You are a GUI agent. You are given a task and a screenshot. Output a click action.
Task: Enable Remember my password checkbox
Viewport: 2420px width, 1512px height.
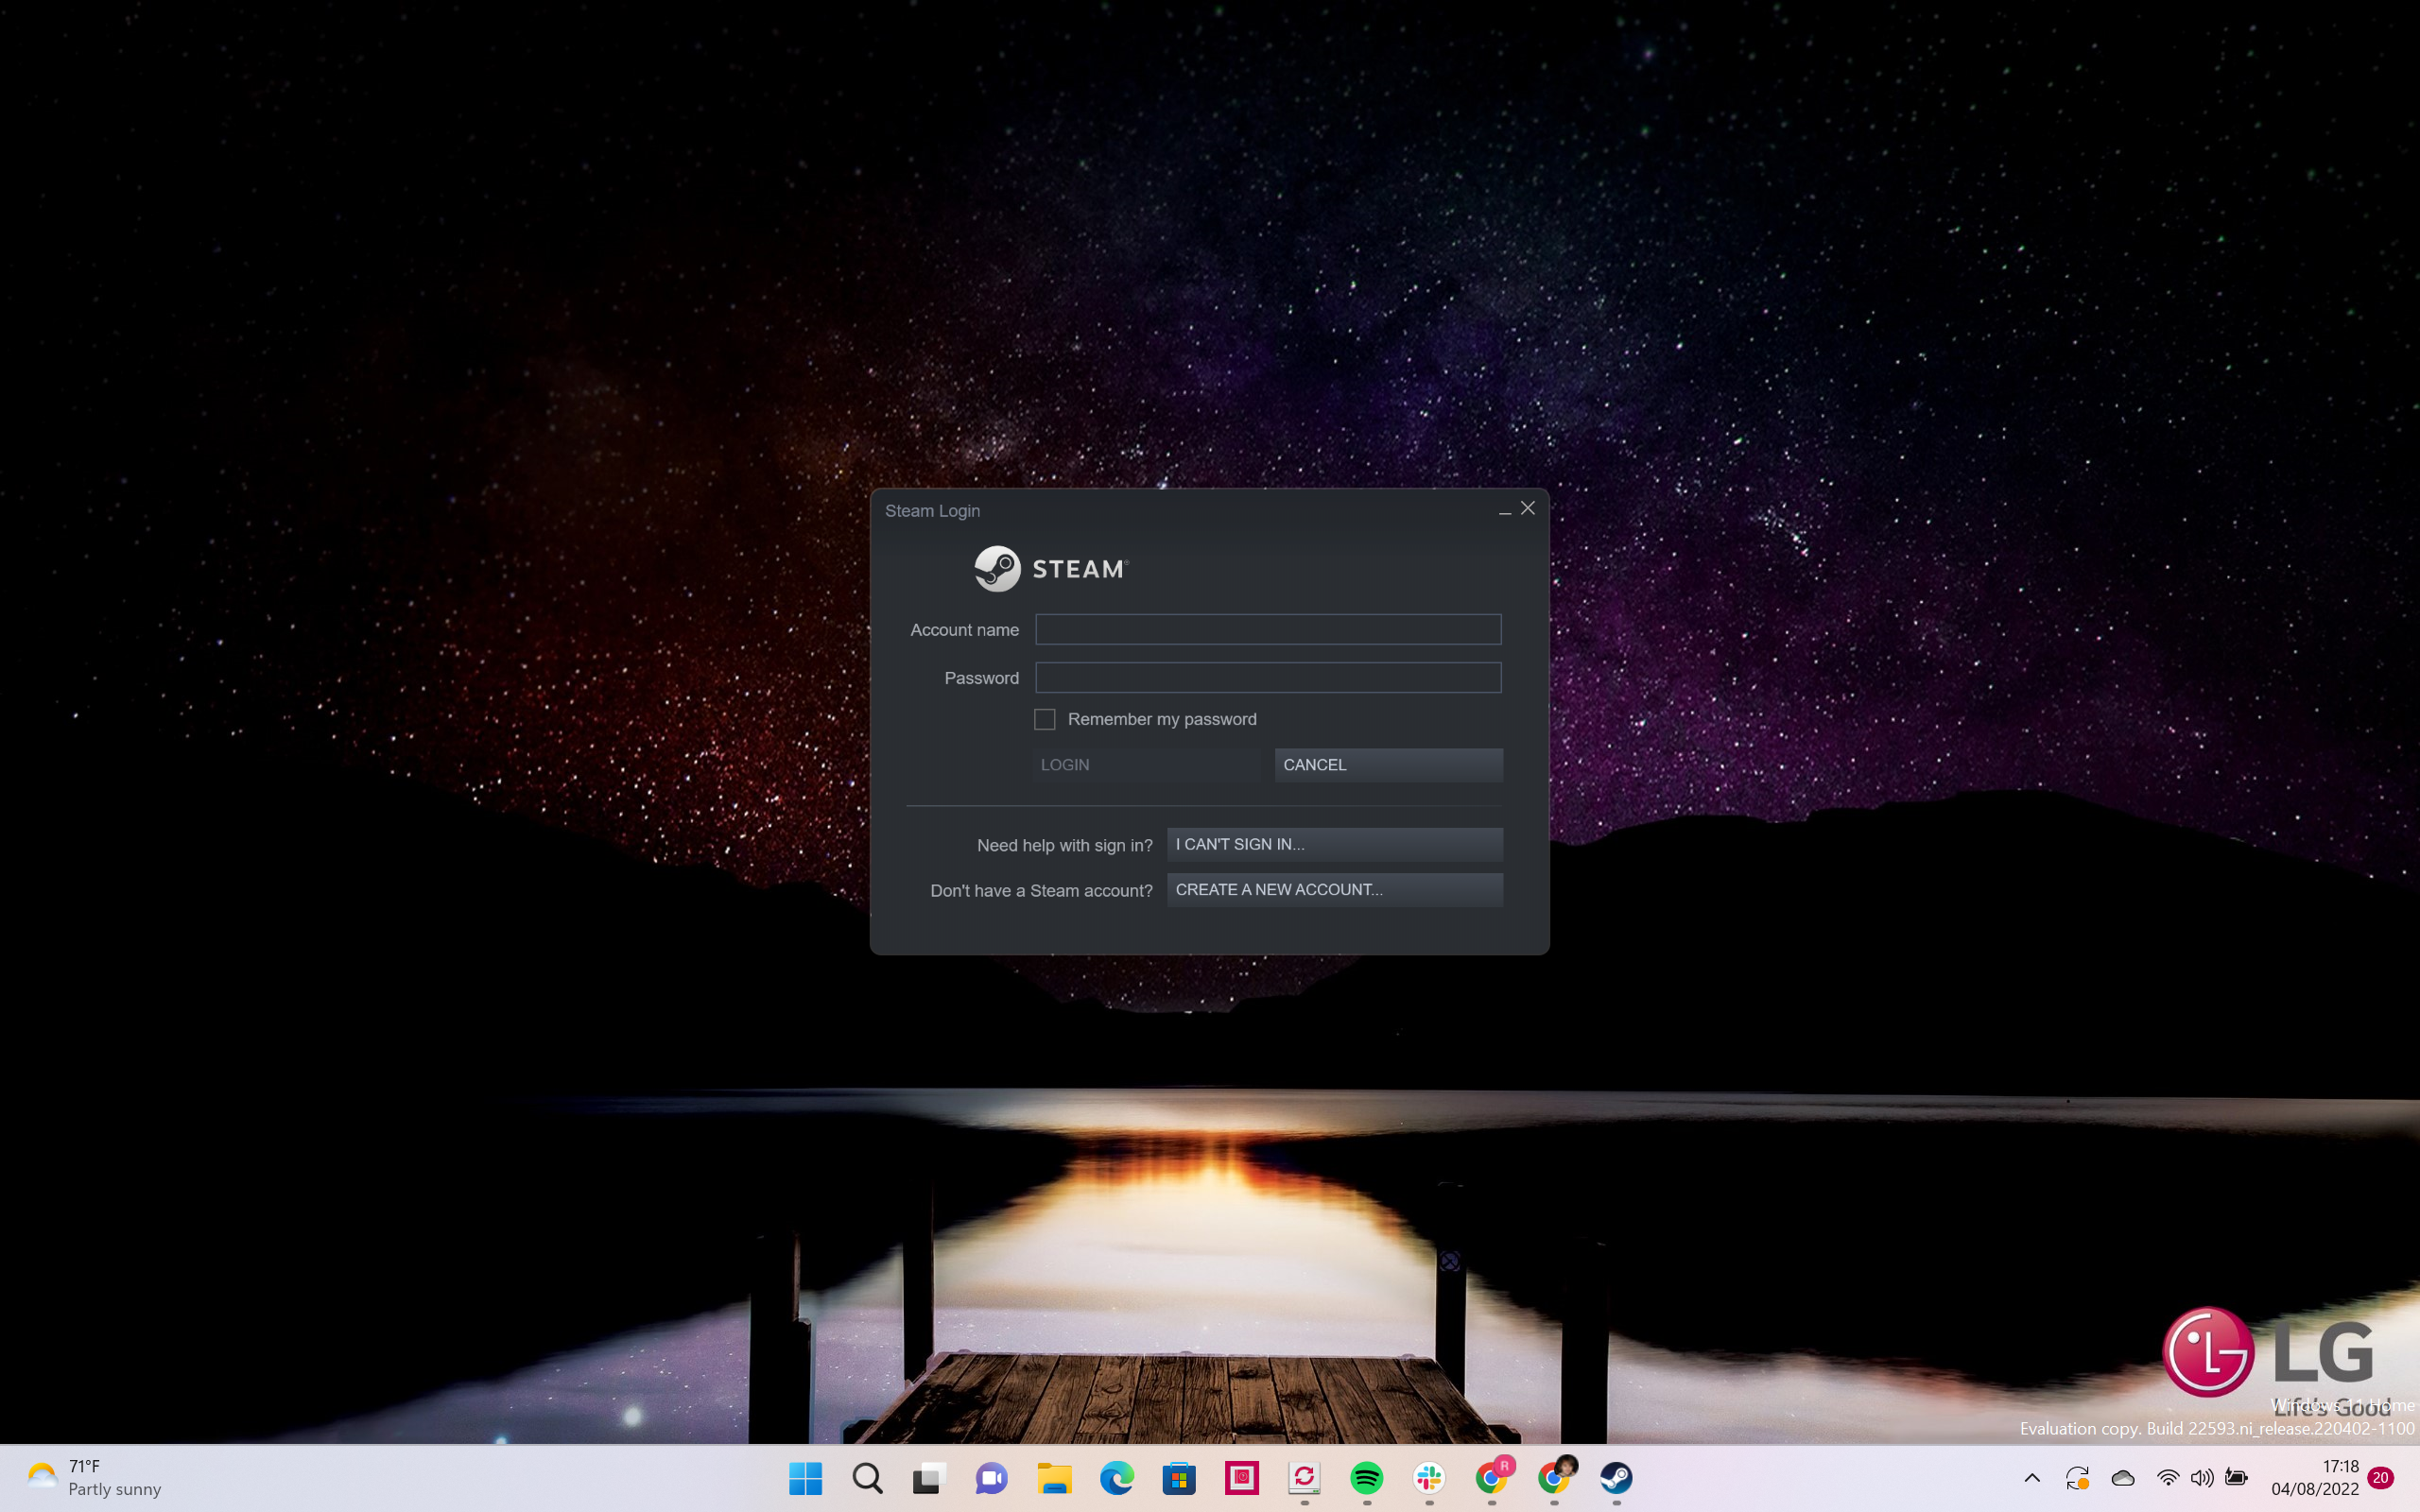point(1044,717)
